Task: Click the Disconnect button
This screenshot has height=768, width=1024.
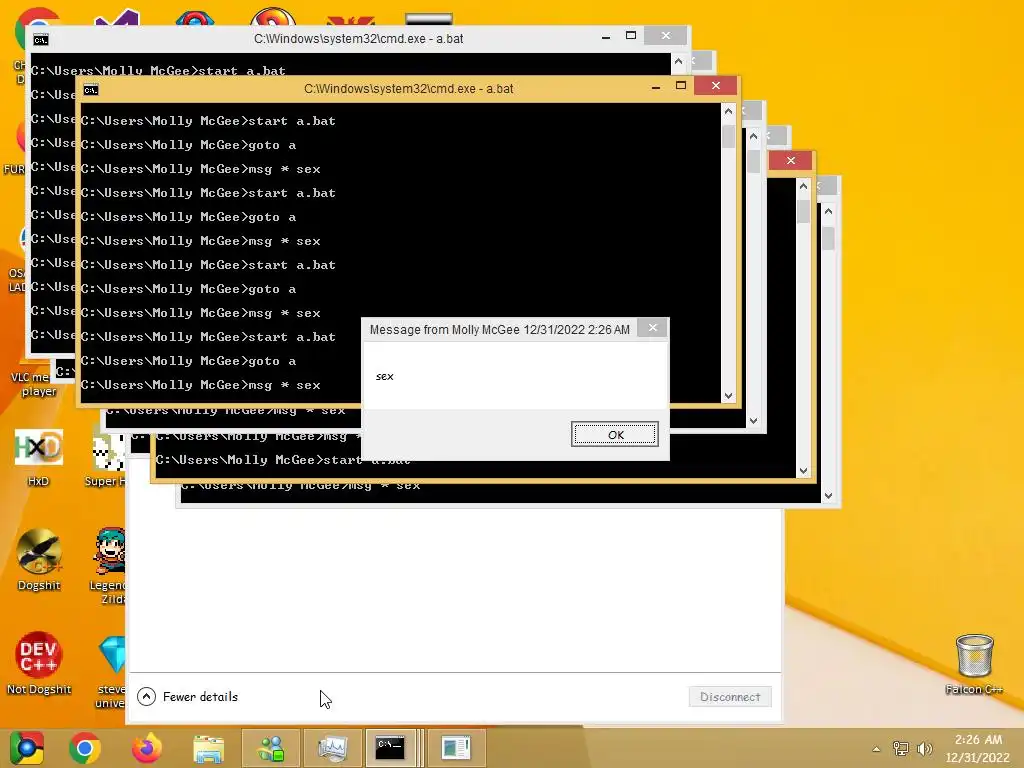Action: (x=730, y=696)
